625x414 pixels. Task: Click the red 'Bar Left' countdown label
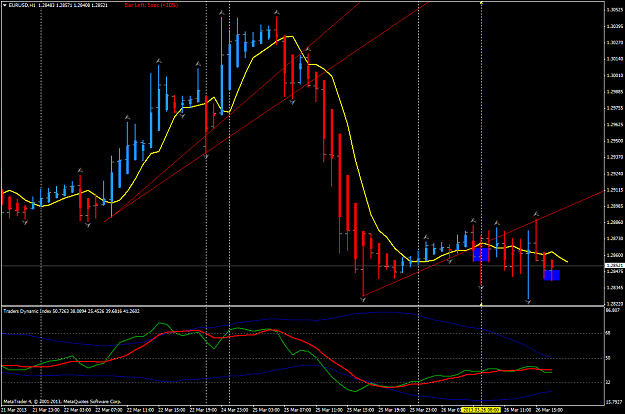click(x=151, y=6)
